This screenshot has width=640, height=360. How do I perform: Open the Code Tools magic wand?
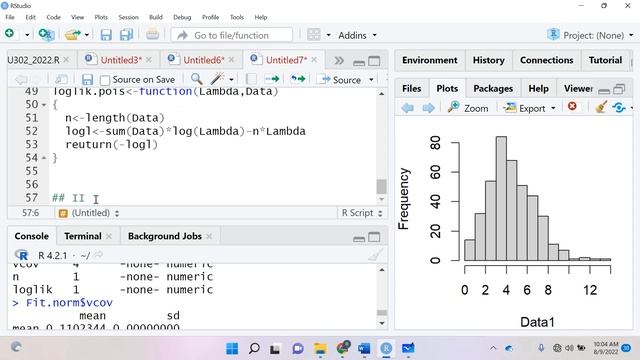(x=217, y=79)
